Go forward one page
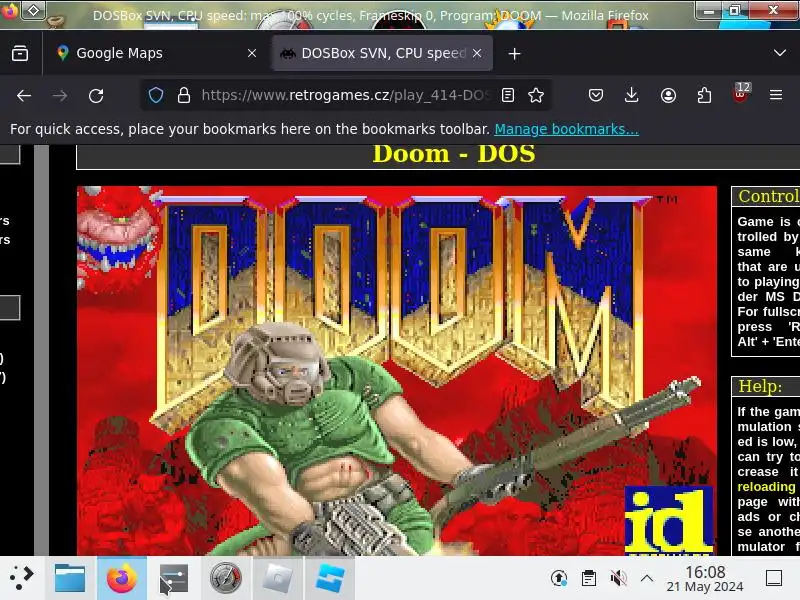 60,95
